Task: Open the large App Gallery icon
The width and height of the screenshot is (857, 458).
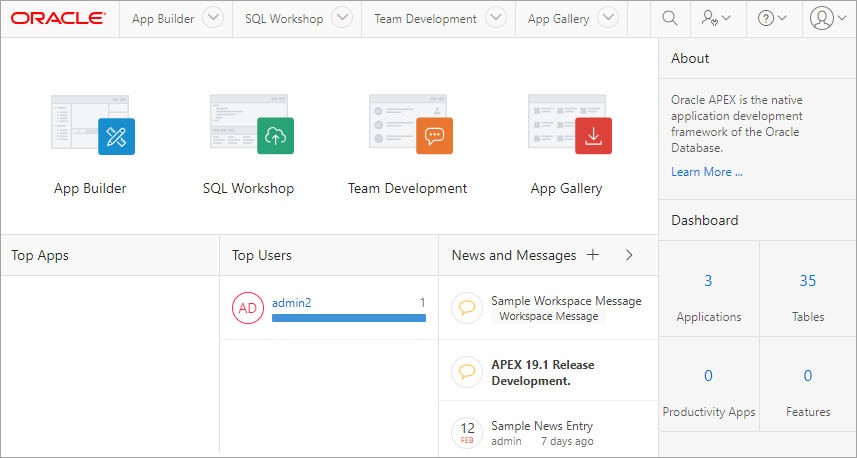Action: tap(570, 125)
